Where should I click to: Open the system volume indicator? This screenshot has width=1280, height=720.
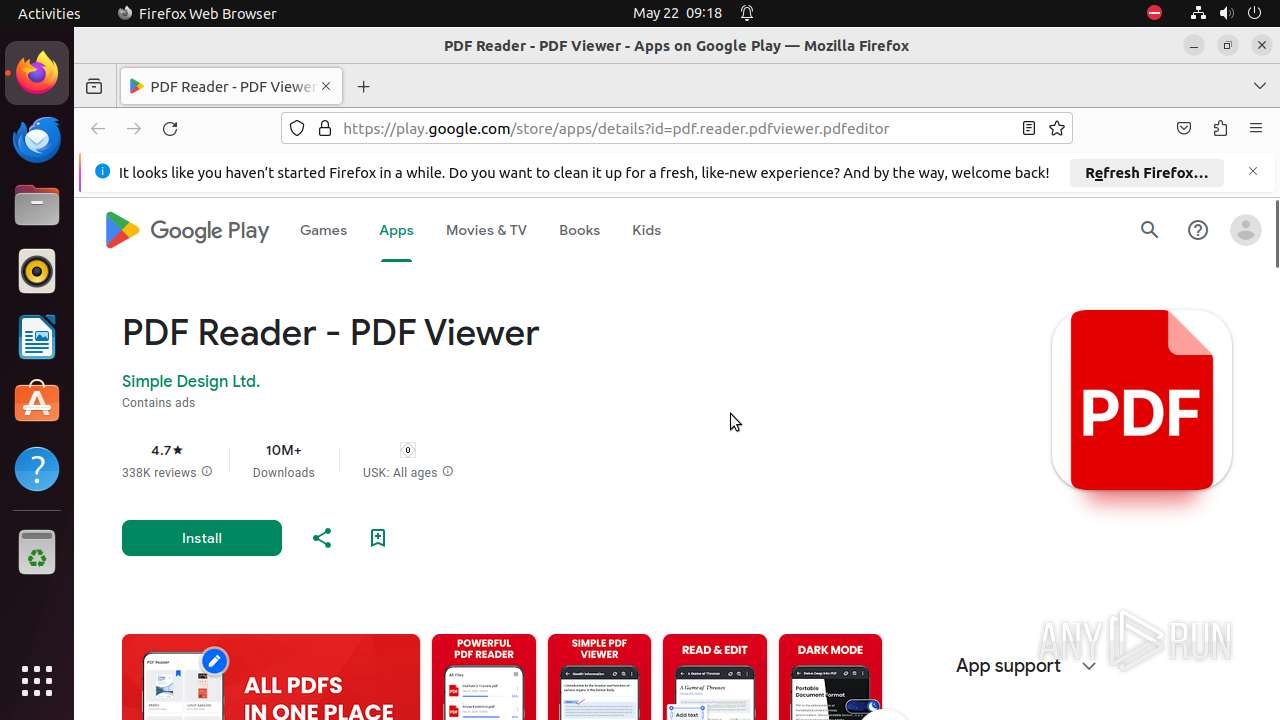point(1227,13)
